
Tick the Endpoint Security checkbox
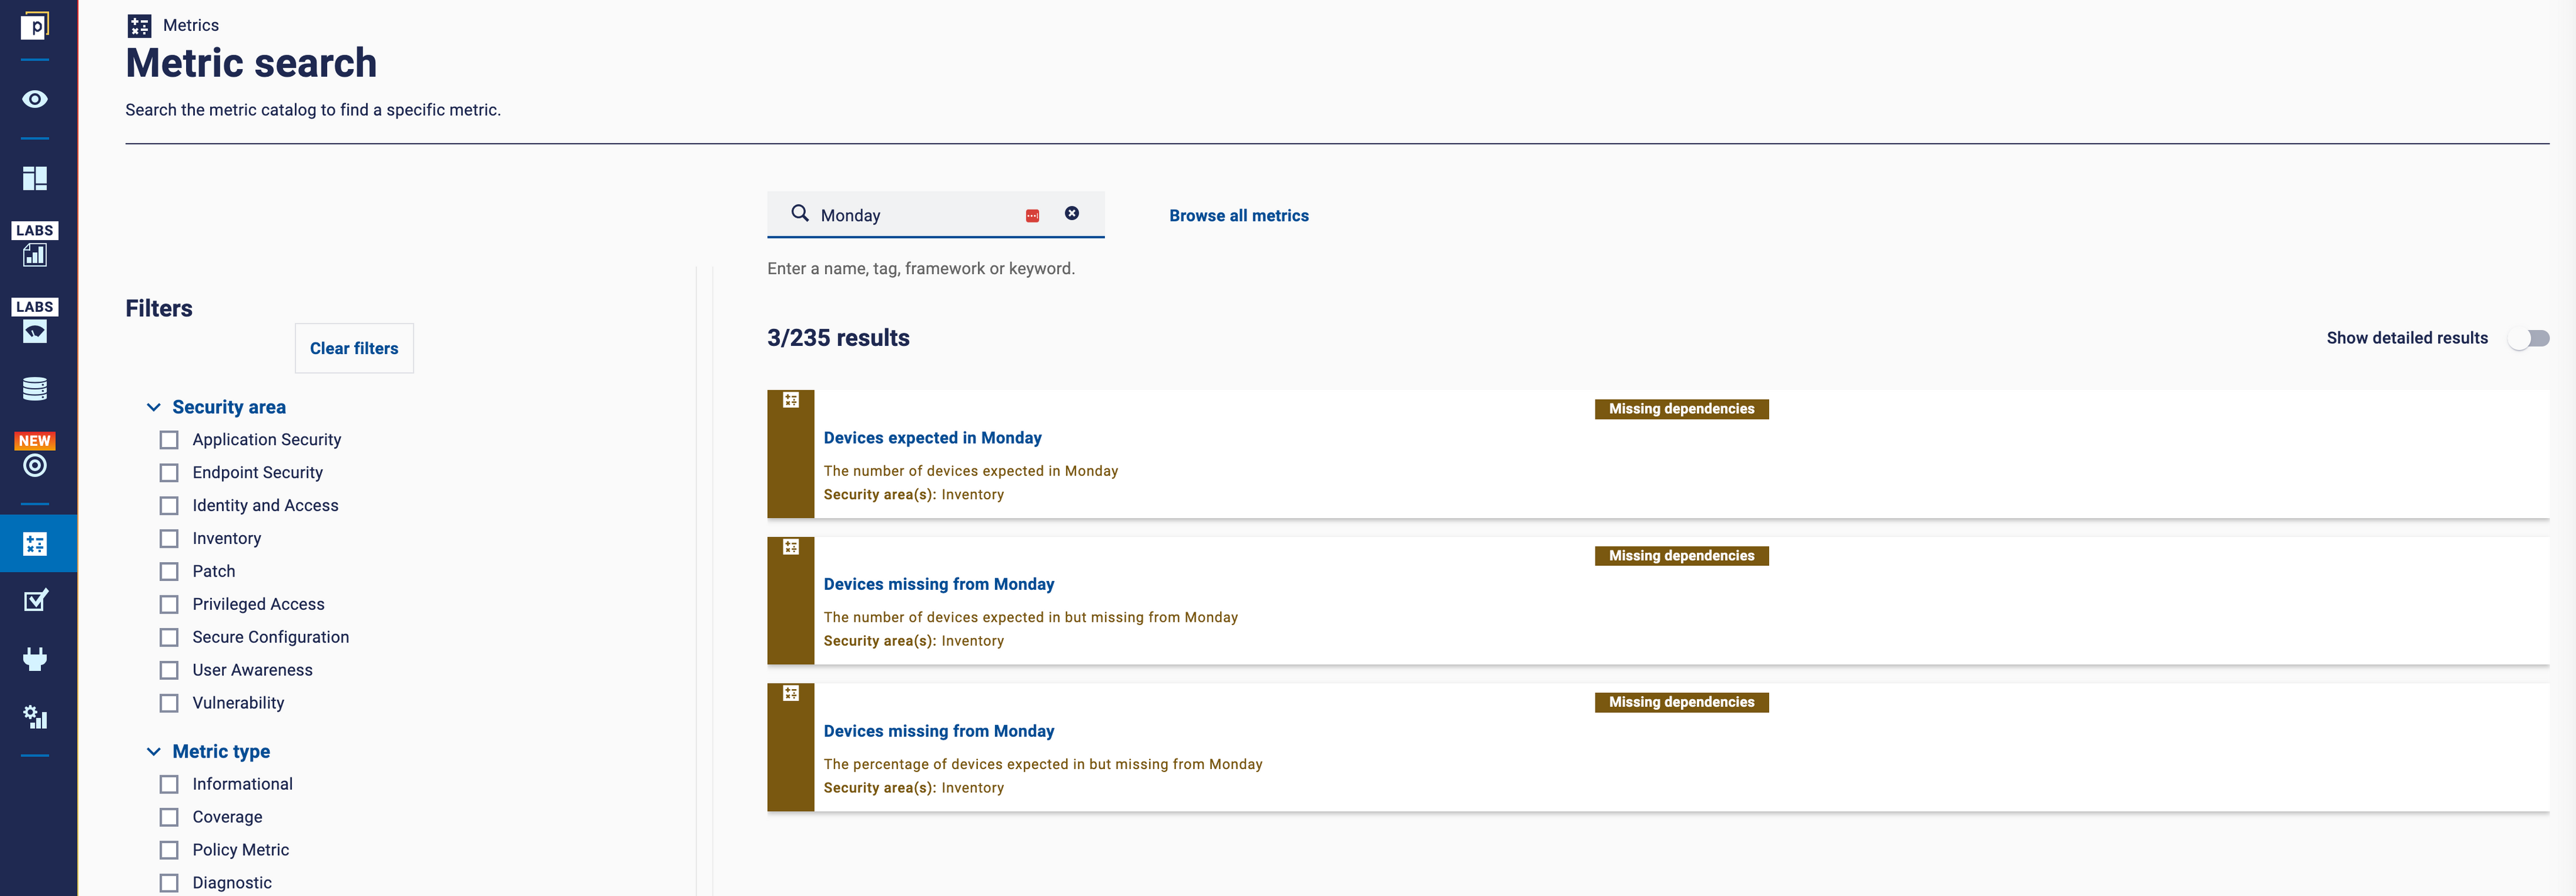(169, 473)
